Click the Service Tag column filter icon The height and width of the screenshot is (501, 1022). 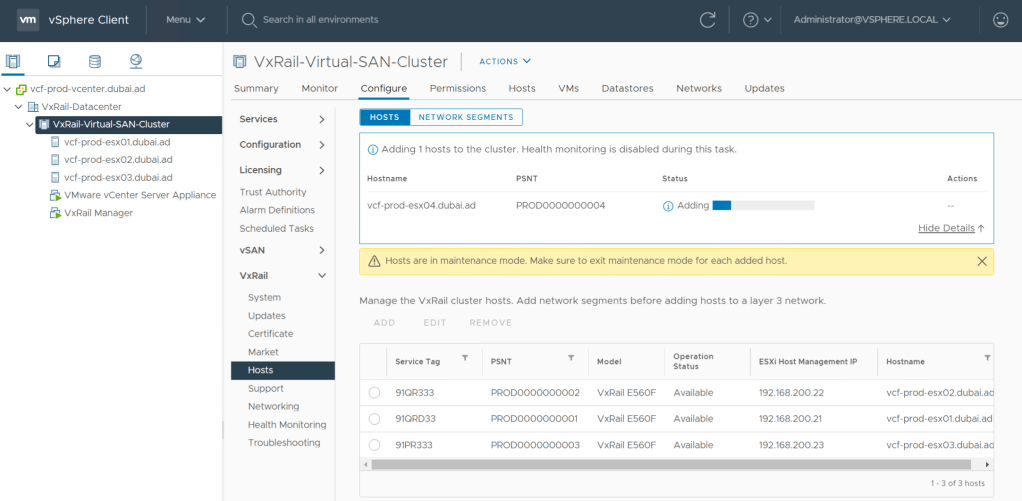(464, 358)
